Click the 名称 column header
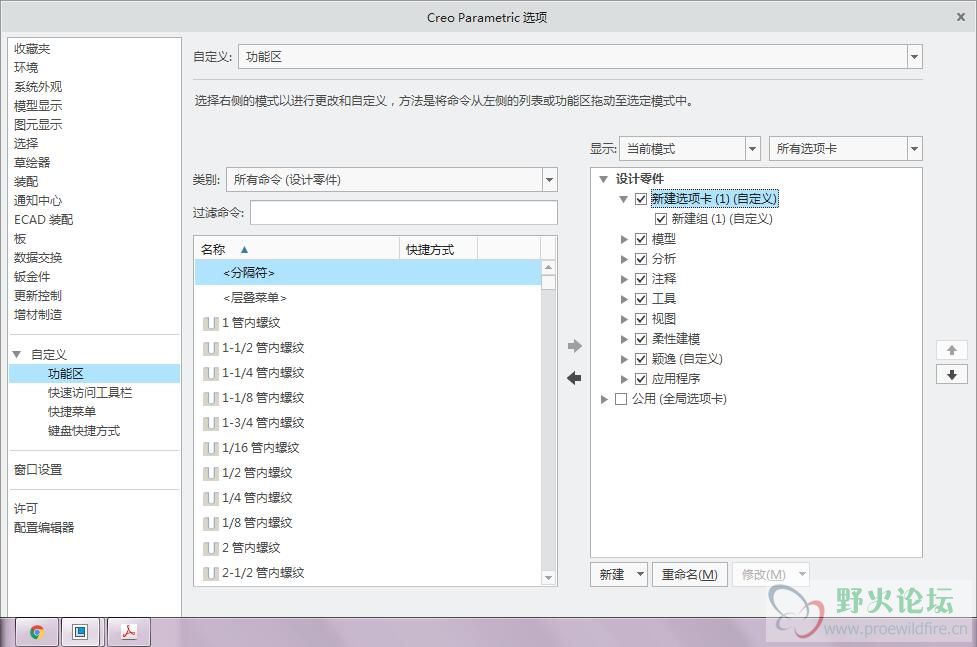 tap(297, 249)
